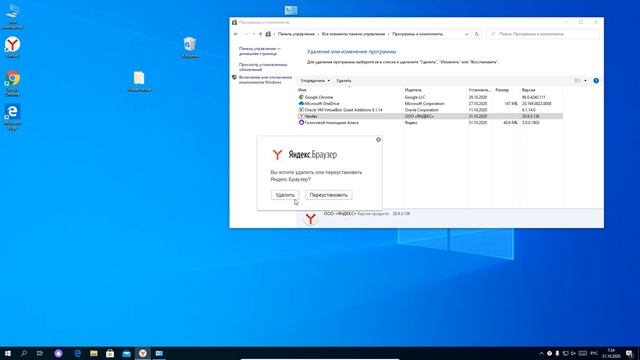
Task: Open the notification center icon
Action: (630, 353)
